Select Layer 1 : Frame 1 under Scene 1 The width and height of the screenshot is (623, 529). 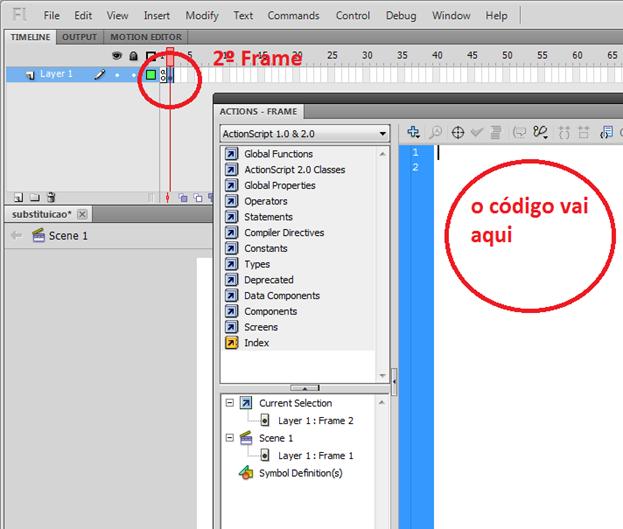pyautogui.click(x=307, y=455)
